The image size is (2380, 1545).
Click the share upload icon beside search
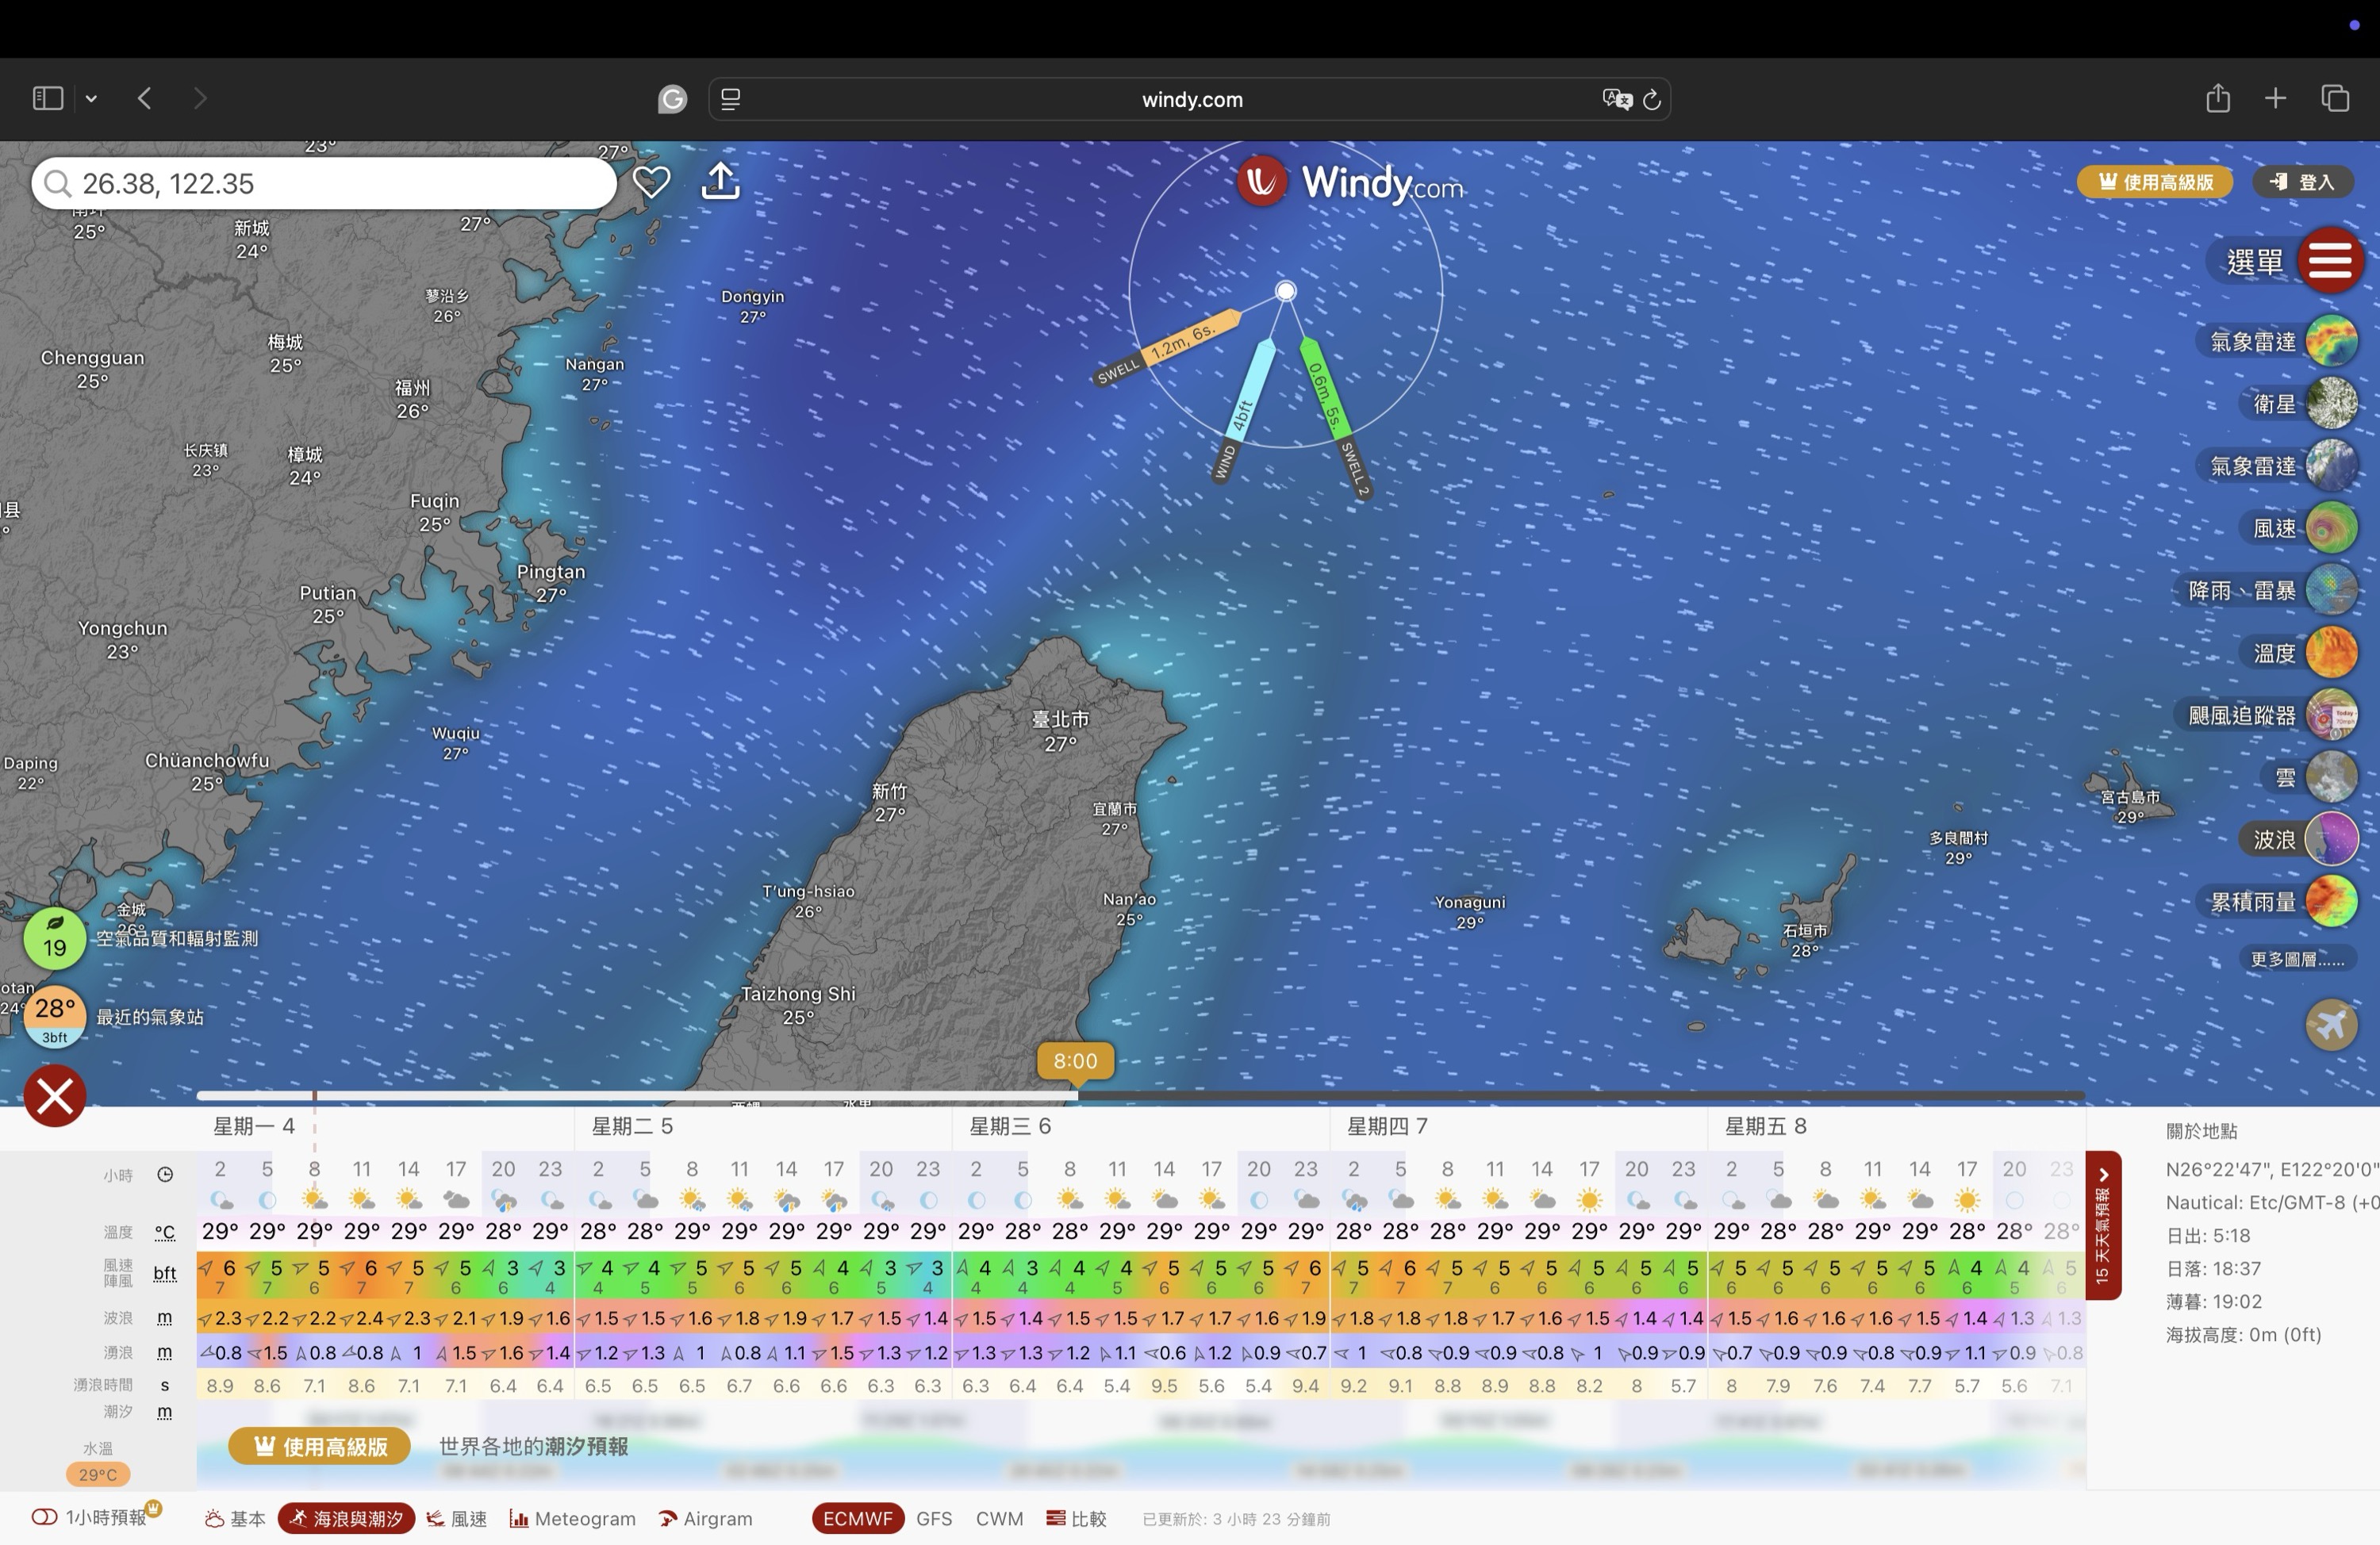coord(720,182)
